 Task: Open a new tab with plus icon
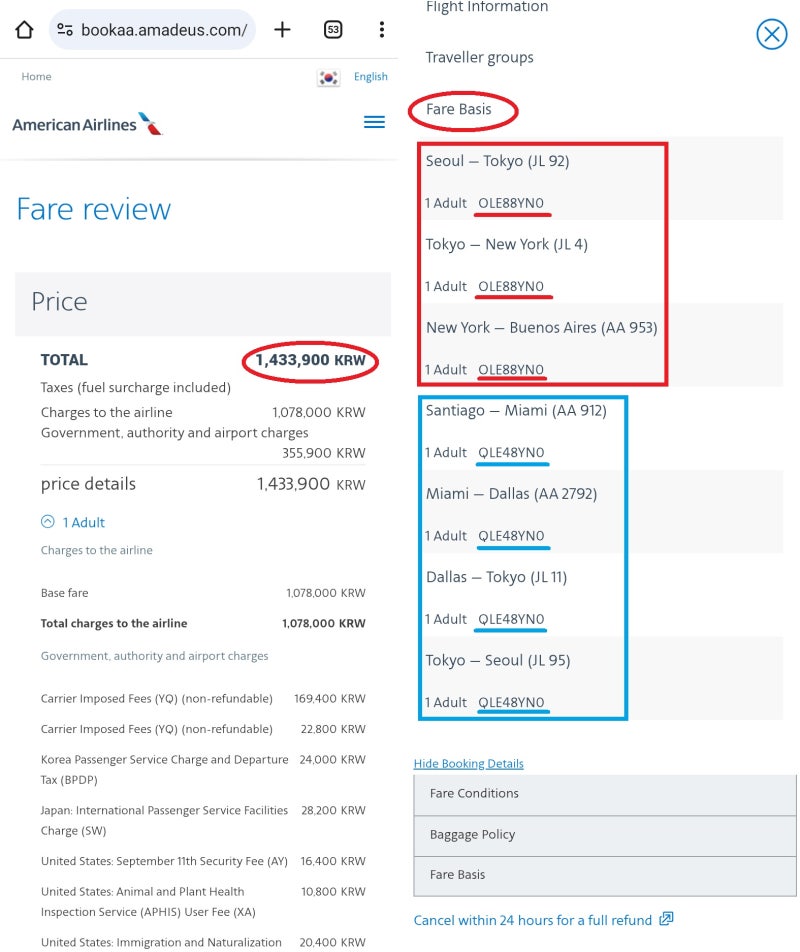point(282,29)
